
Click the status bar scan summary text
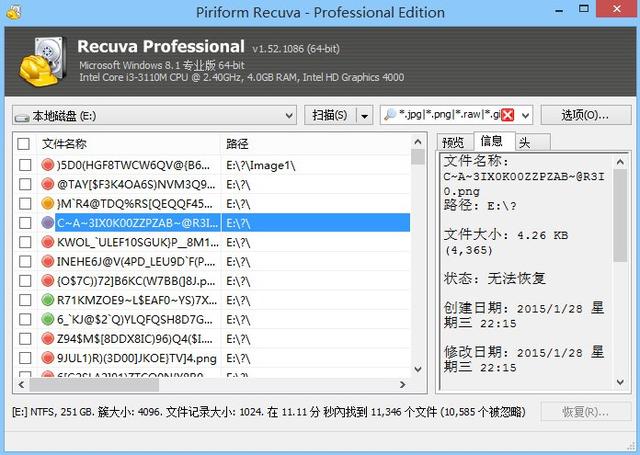click(x=269, y=412)
